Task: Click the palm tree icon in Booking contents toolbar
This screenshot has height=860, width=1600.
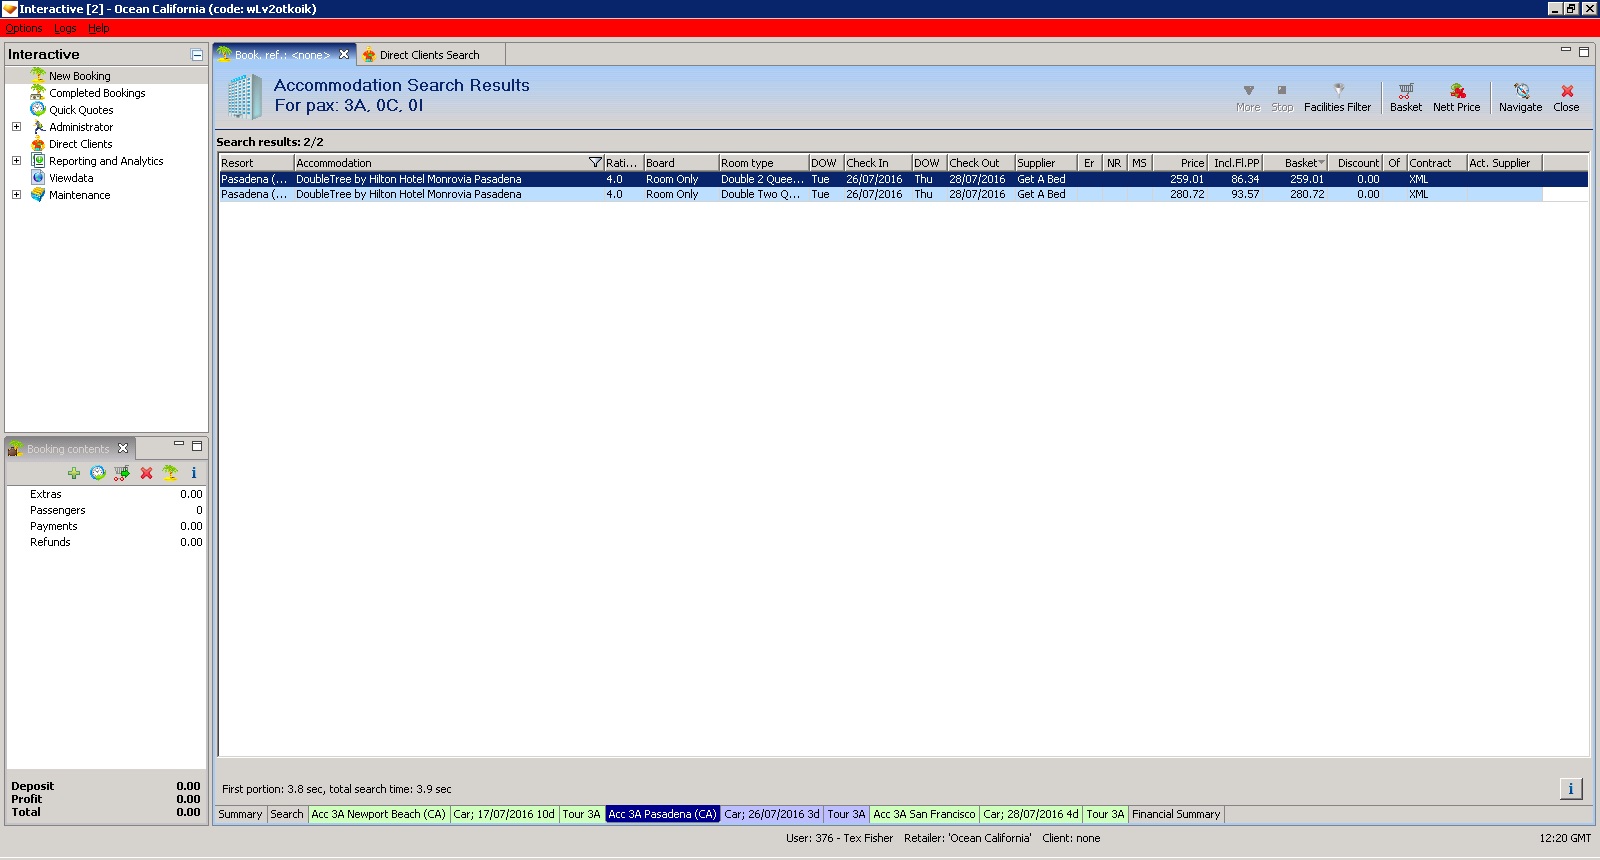Action: coord(170,473)
